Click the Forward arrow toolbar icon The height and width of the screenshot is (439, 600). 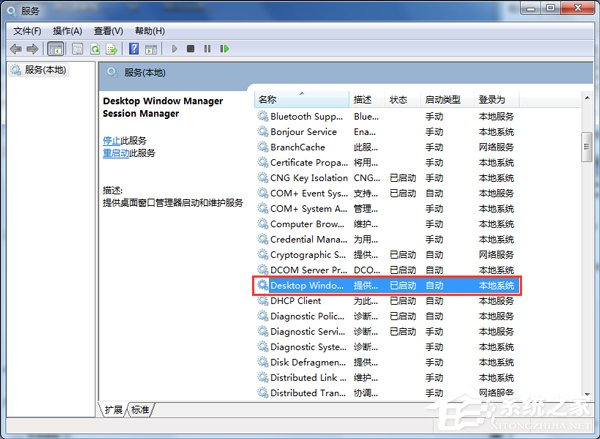pyautogui.click(x=33, y=49)
